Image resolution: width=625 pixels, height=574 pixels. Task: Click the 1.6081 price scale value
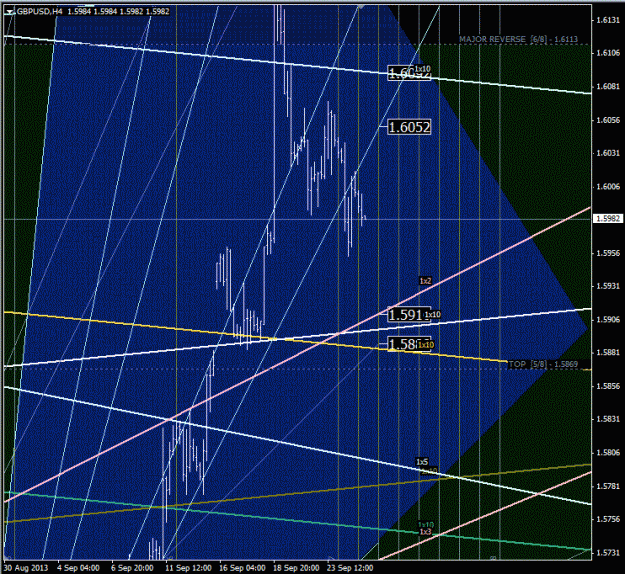(x=608, y=86)
